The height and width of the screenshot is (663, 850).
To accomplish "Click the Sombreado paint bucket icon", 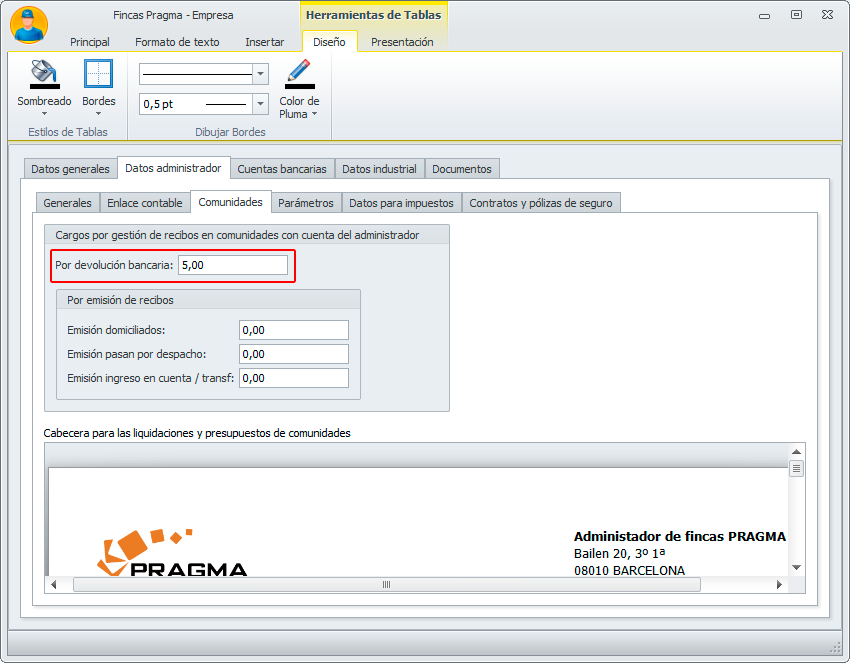I will (x=44, y=74).
